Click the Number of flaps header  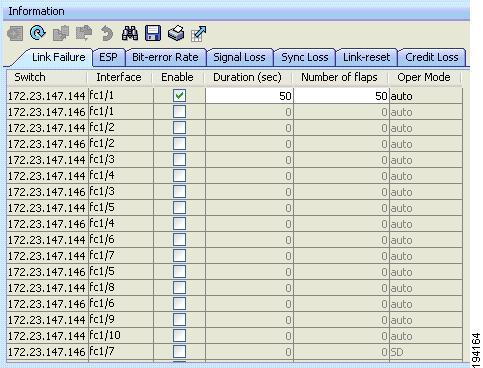340,77
